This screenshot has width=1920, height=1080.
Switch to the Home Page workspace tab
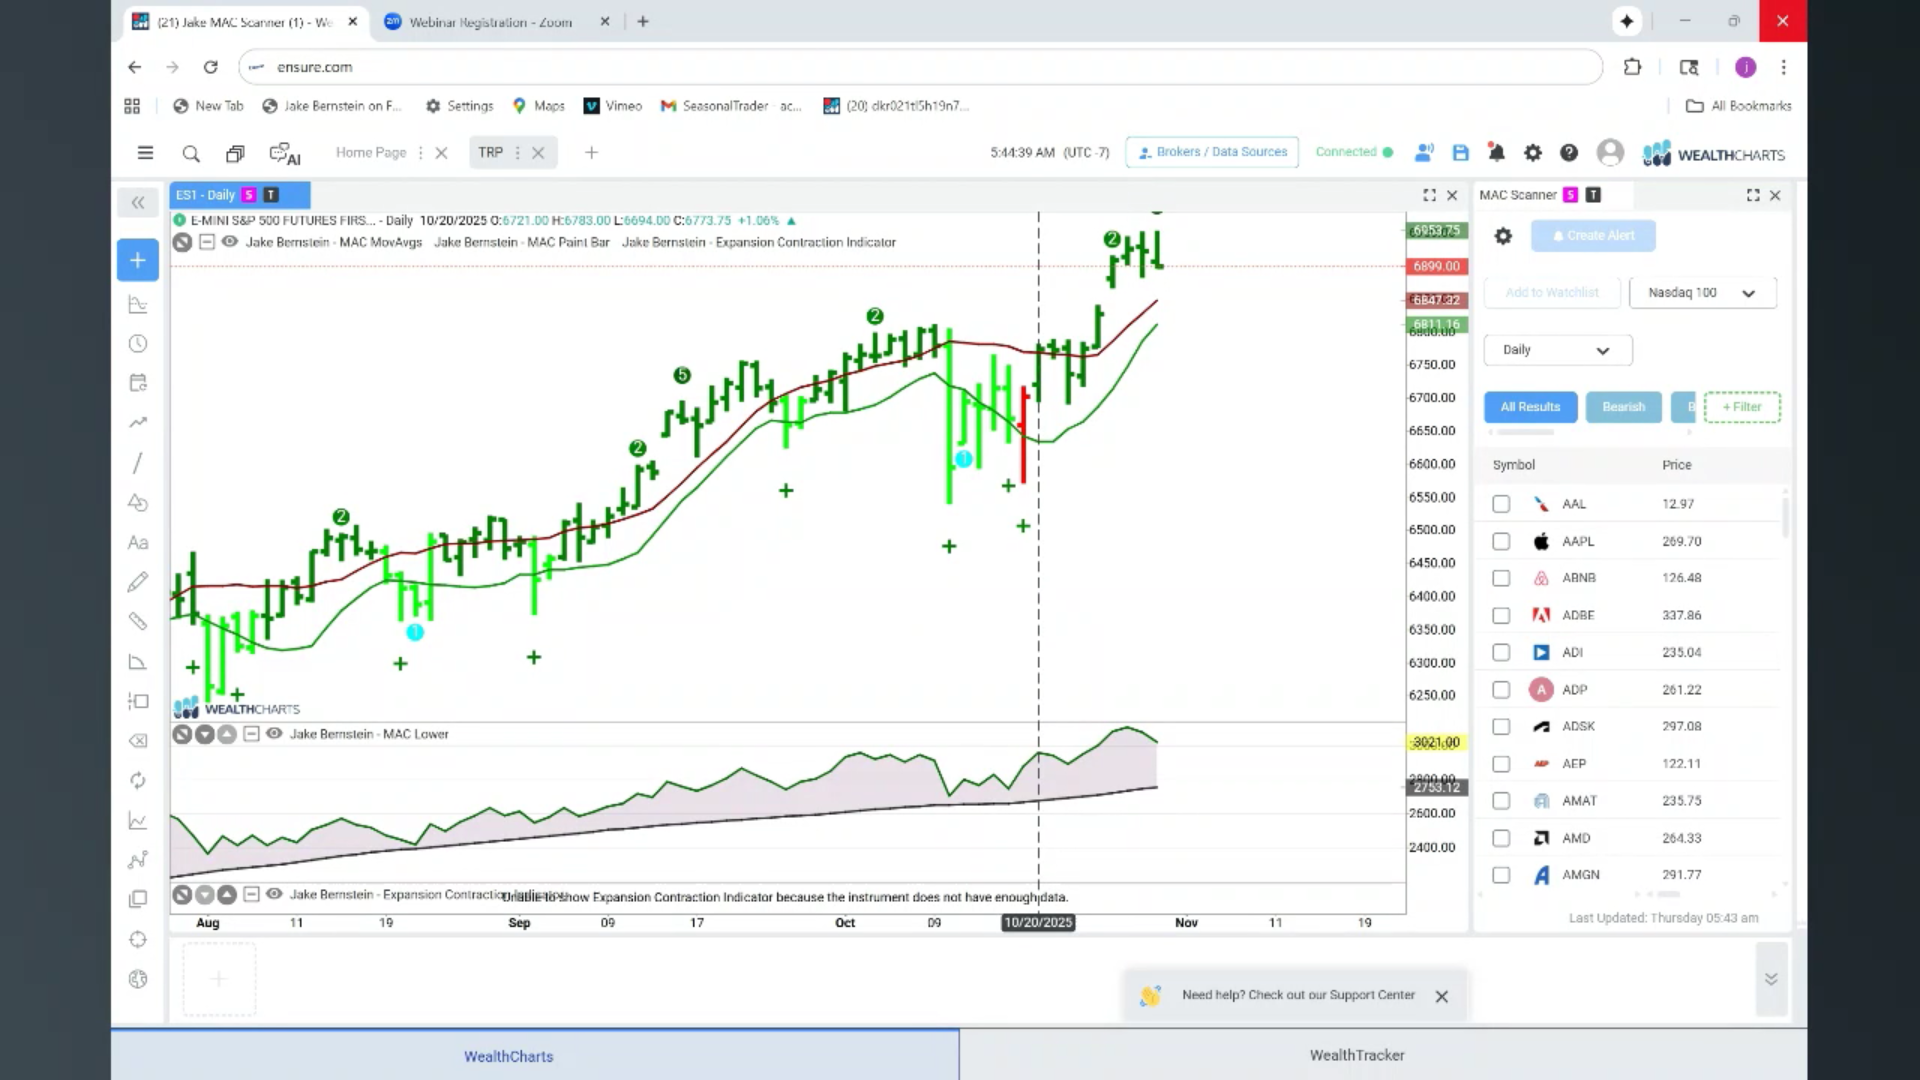click(x=371, y=153)
